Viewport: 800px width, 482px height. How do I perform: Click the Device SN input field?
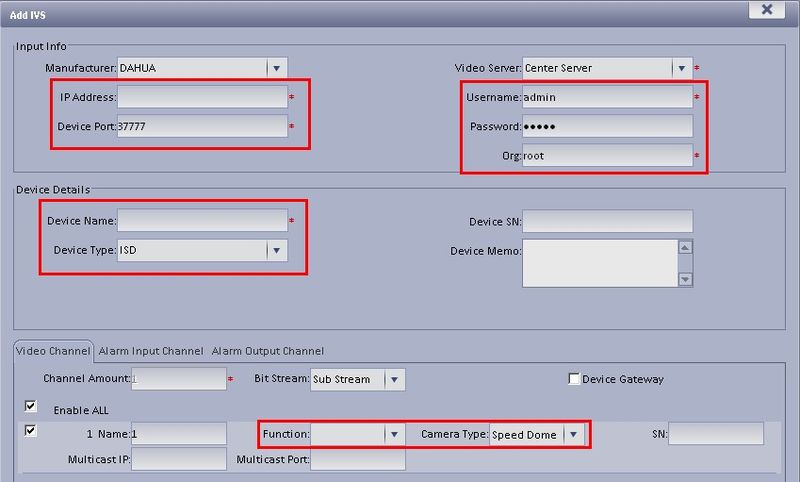coord(607,221)
